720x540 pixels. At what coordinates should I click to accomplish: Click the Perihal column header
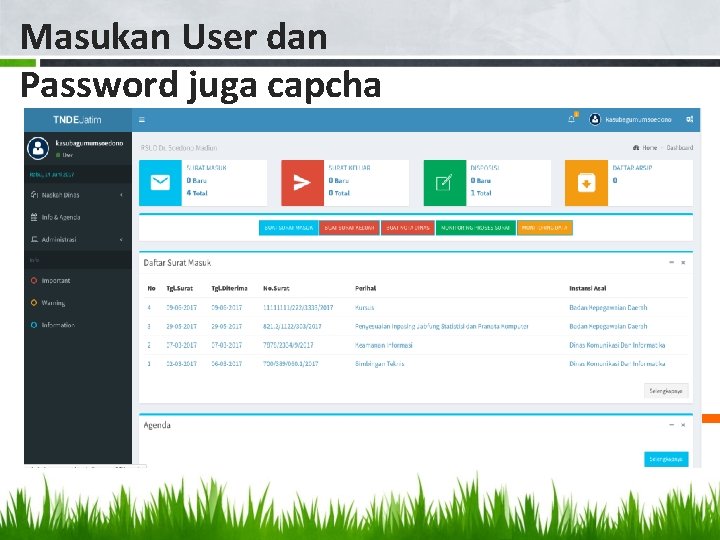(x=366, y=288)
